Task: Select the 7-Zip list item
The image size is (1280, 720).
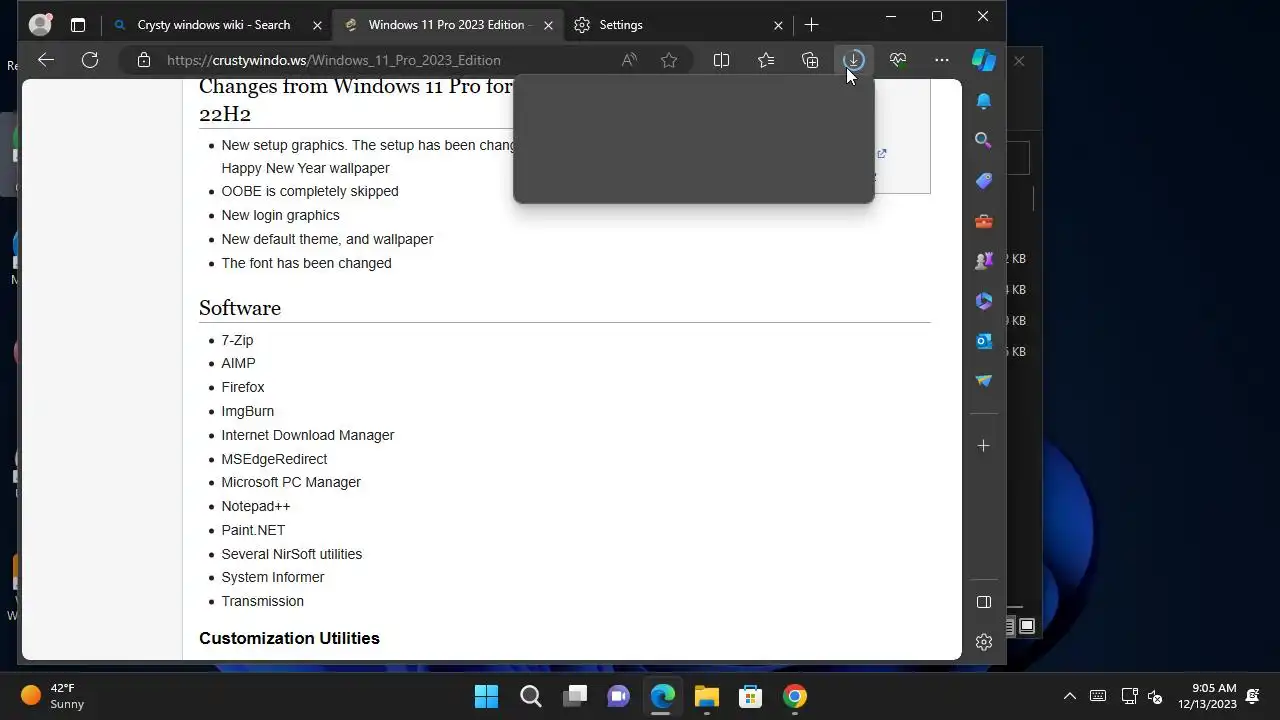Action: [237, 340]
